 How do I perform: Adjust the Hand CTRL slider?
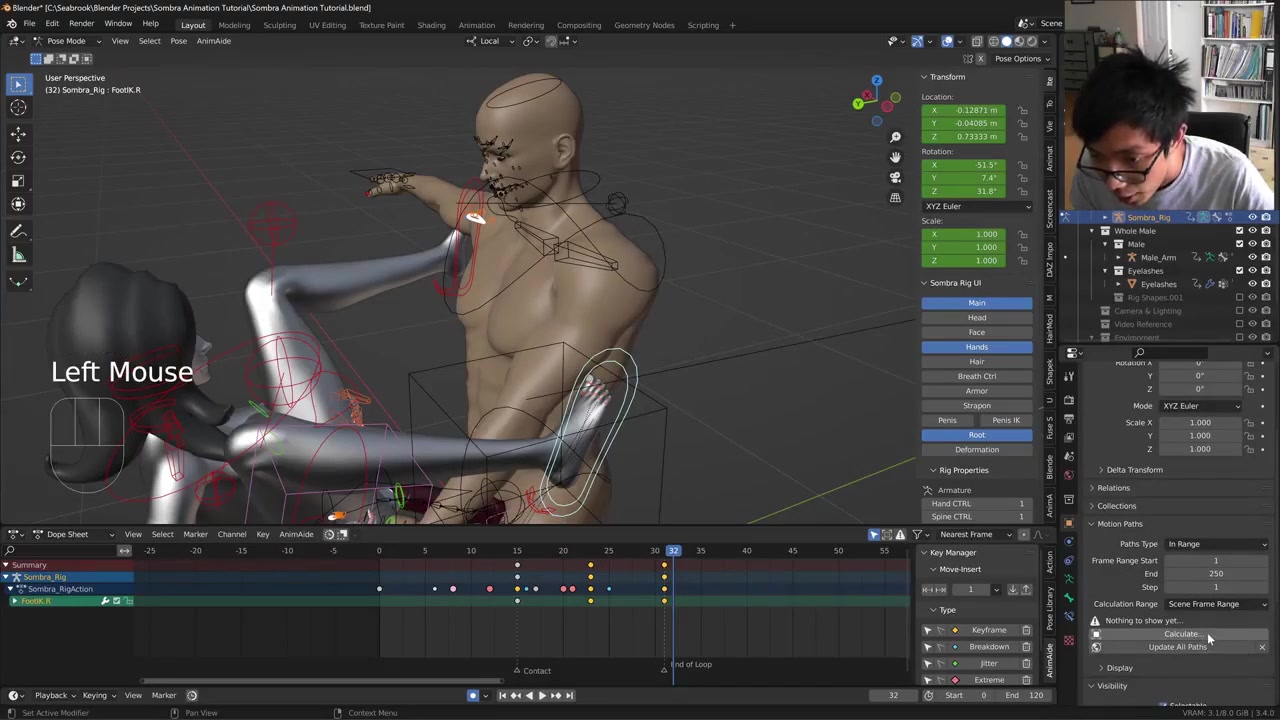(x=976, y=503)
